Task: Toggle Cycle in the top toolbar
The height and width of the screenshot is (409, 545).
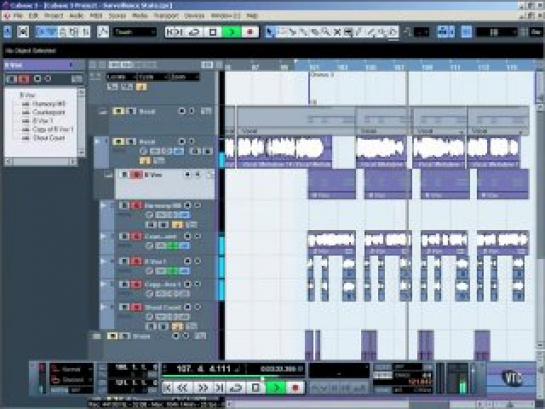Action: tap(195, 32)
